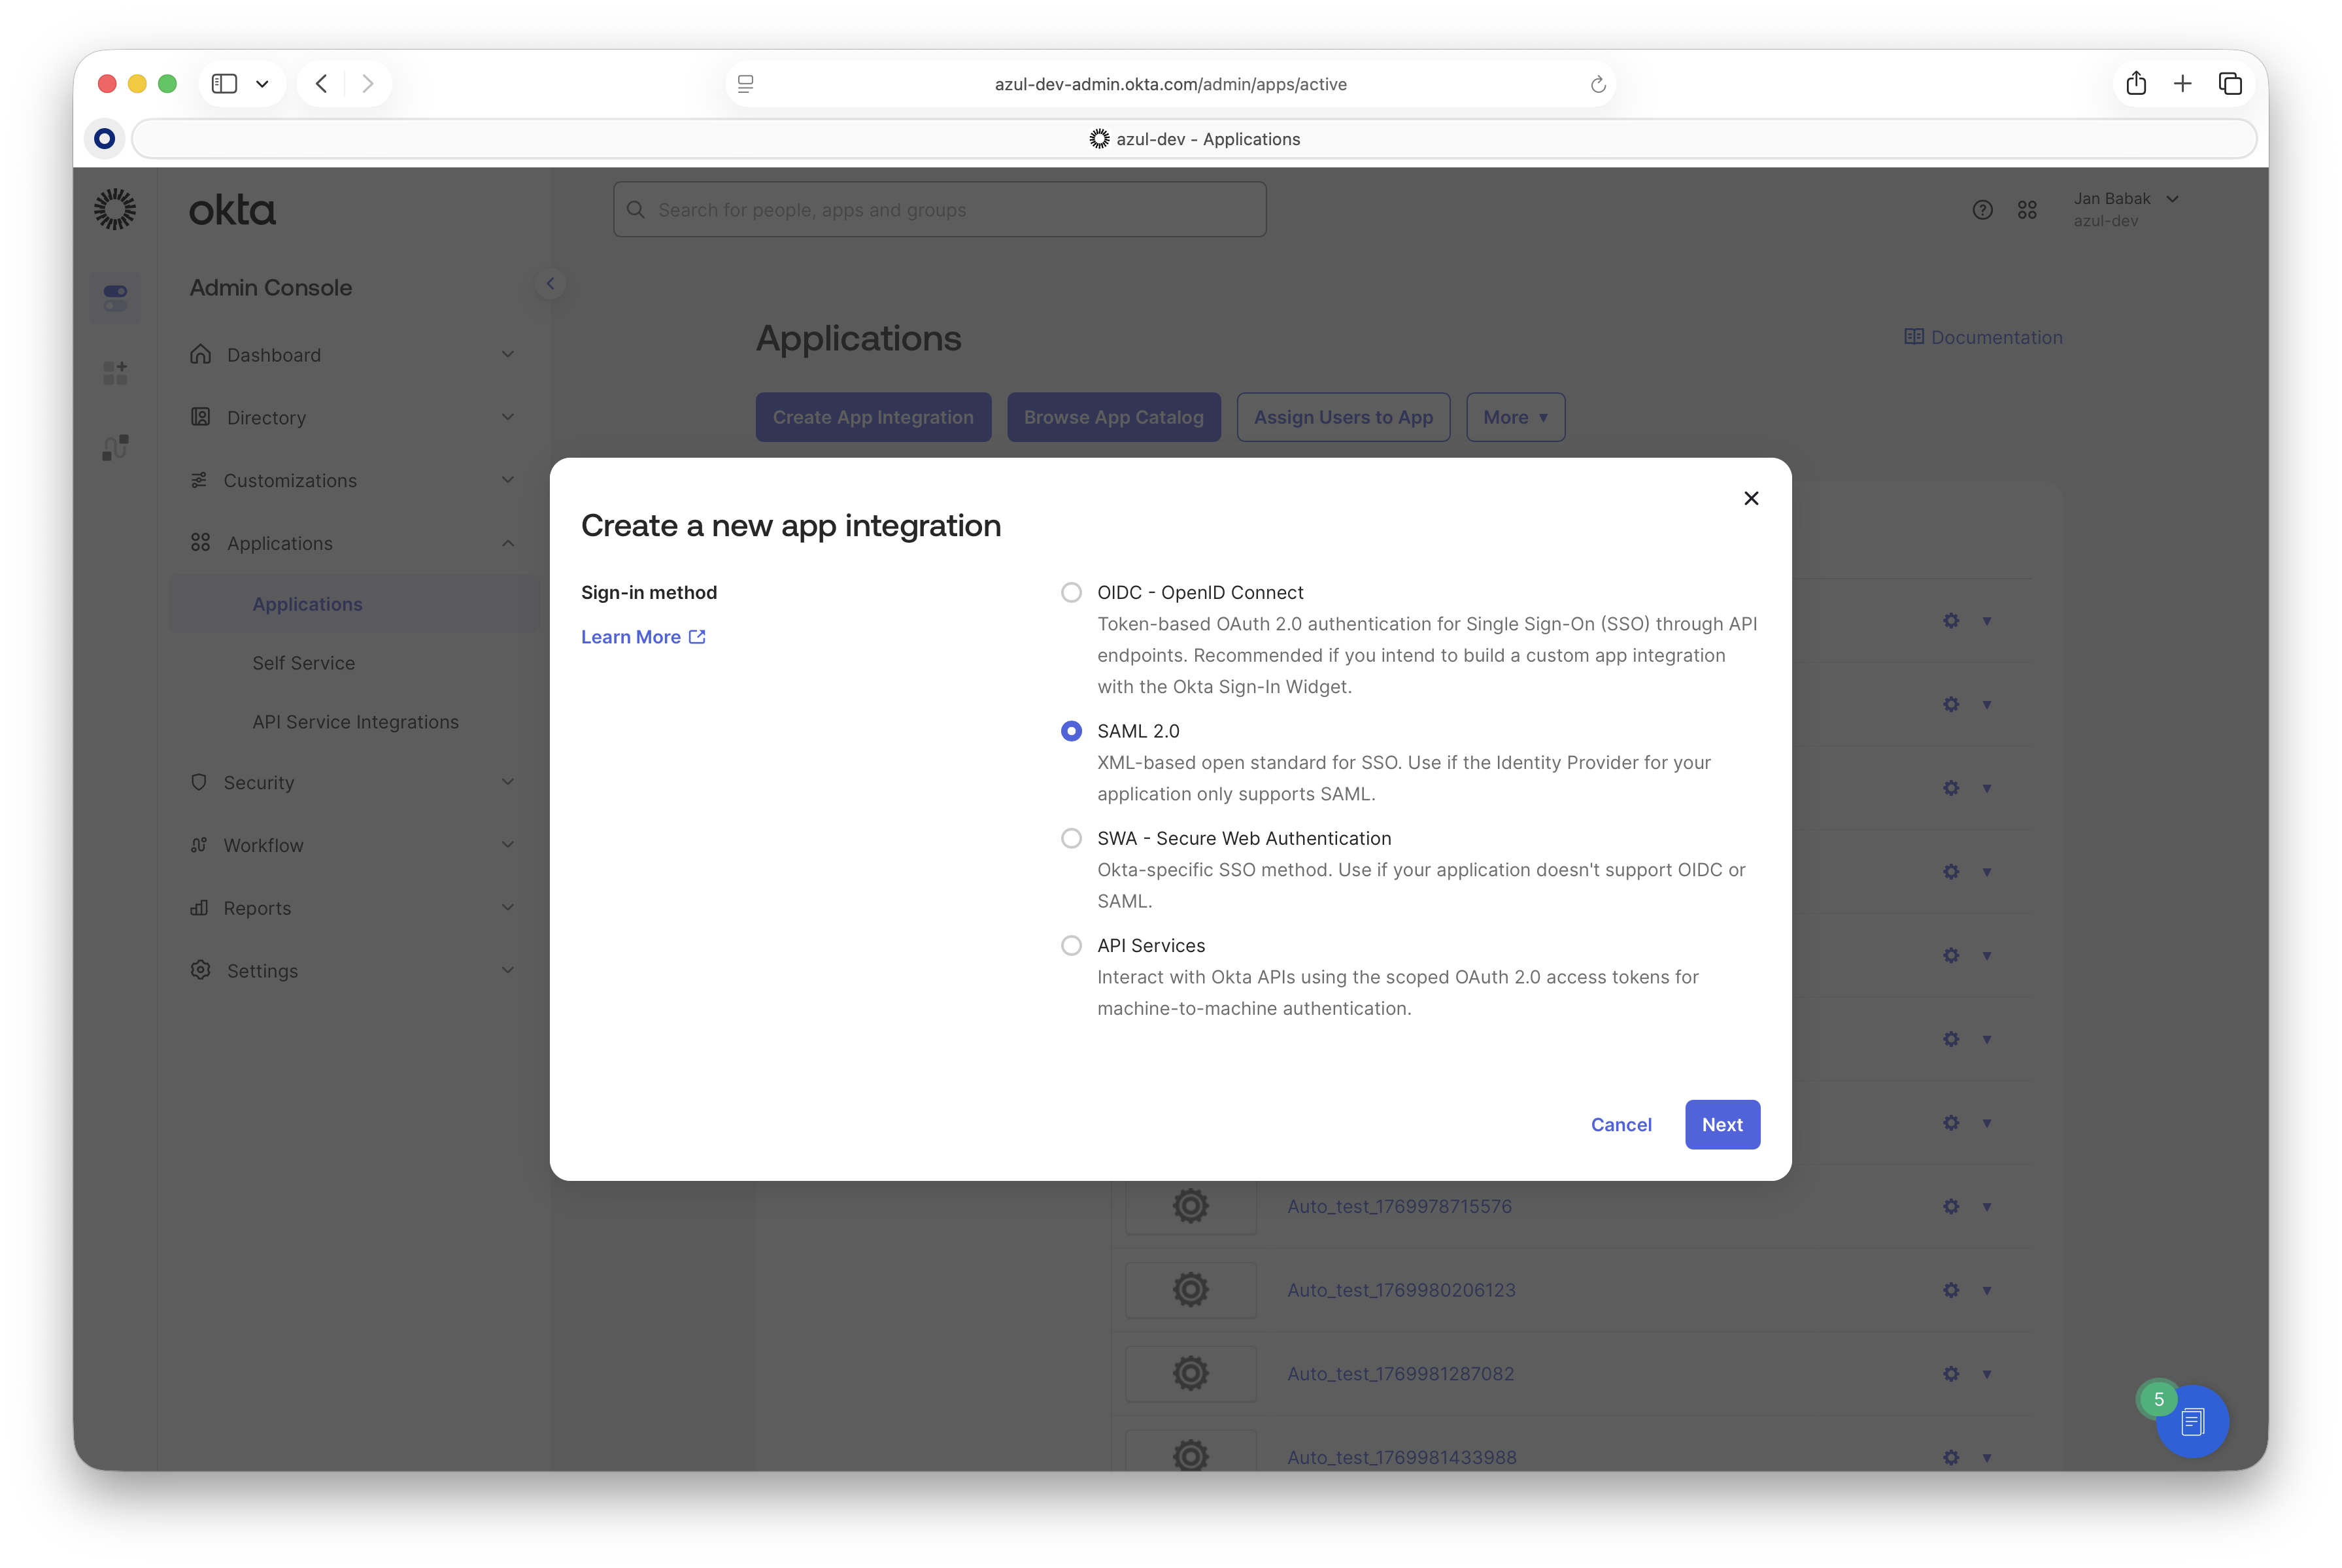
Task: Click the Safari sidebar toggle icon
Action: (x=225, y=84)
